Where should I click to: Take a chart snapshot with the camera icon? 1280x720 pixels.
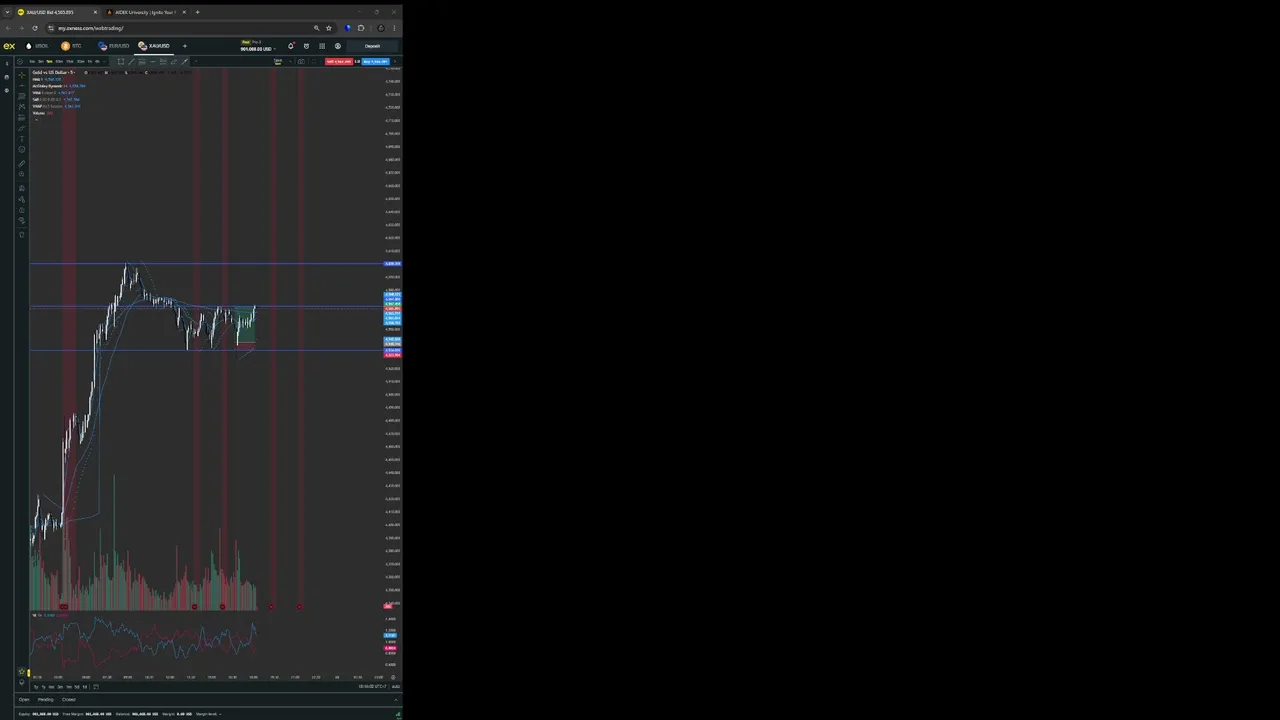coord(301,62)
